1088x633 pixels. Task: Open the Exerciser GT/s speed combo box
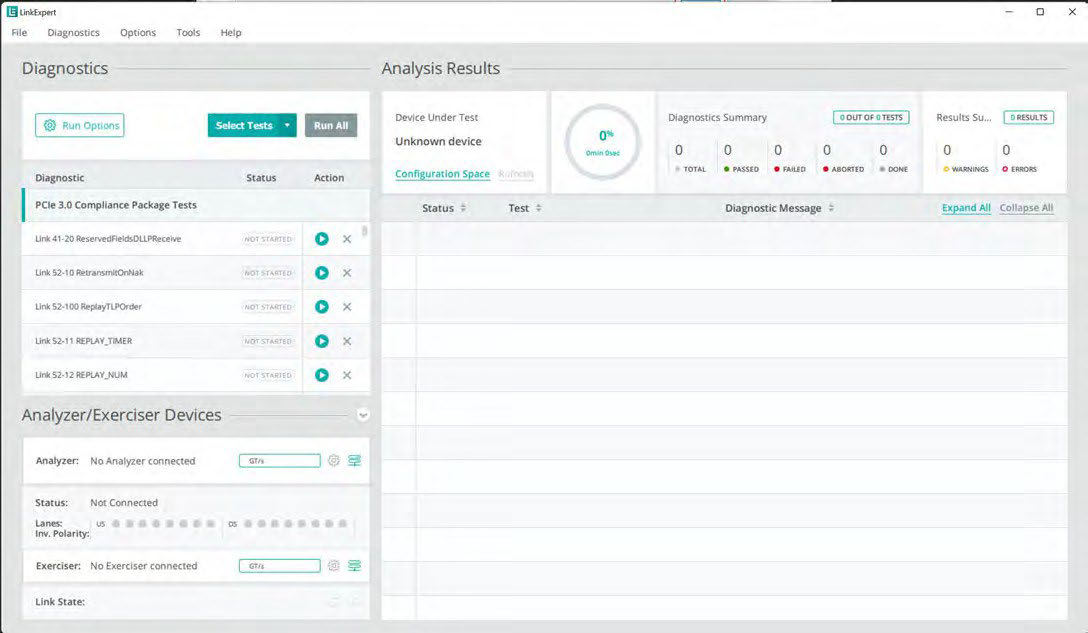[x=280, y=566]
